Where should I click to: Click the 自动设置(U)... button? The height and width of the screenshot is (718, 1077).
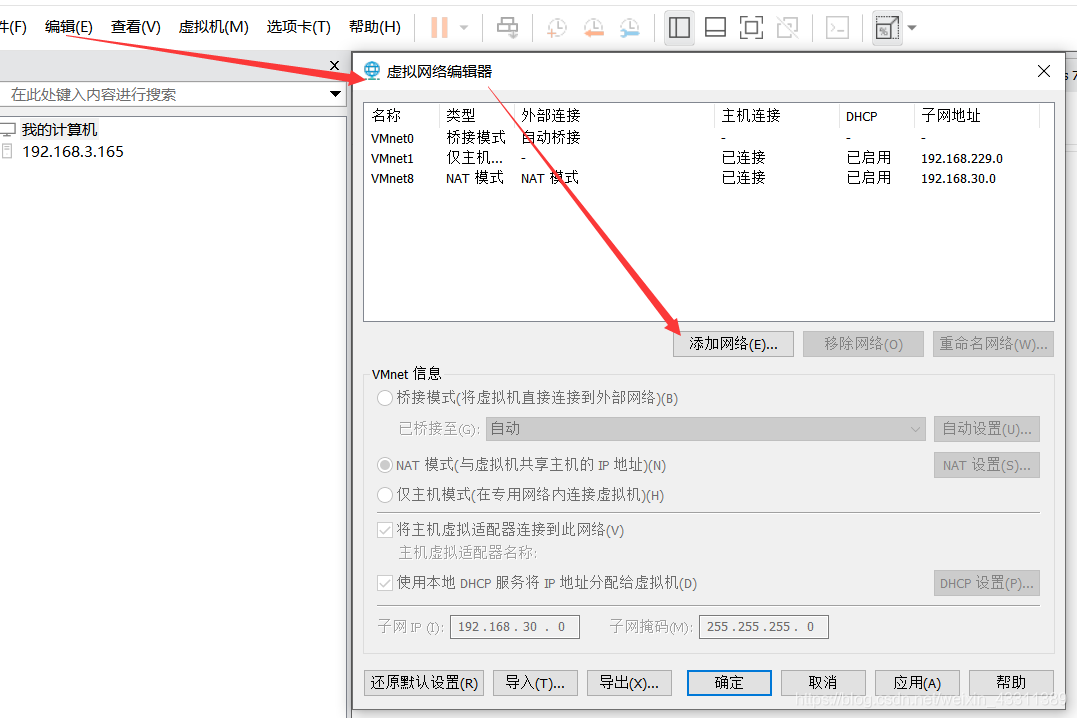[x=987, y=429]
